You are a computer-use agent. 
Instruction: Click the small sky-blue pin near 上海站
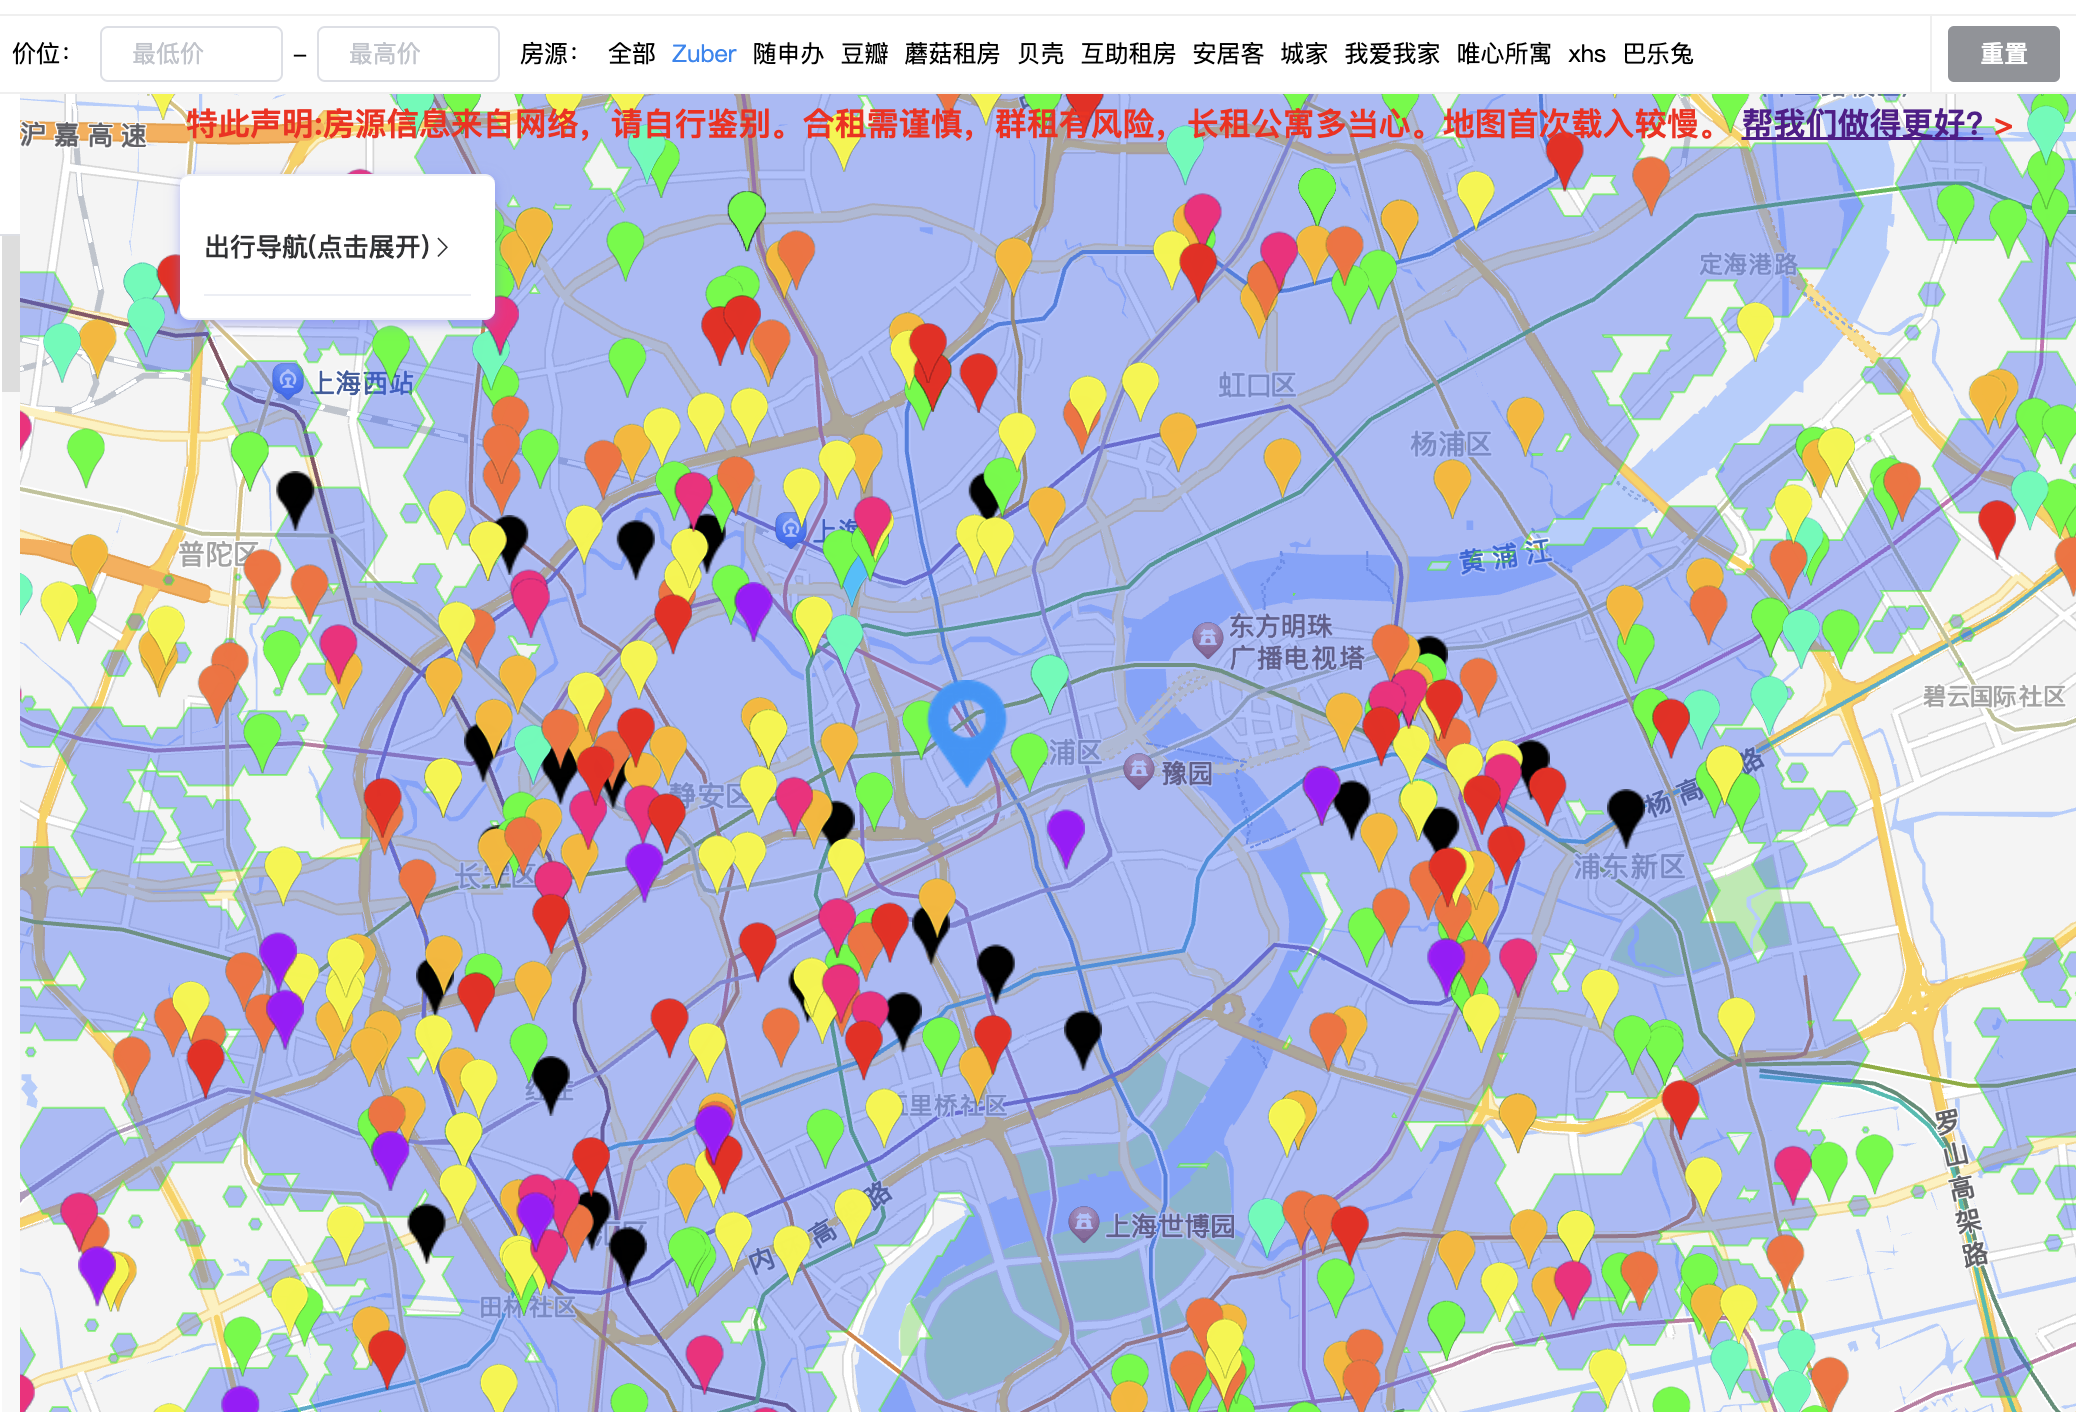[x=856, y=577]
